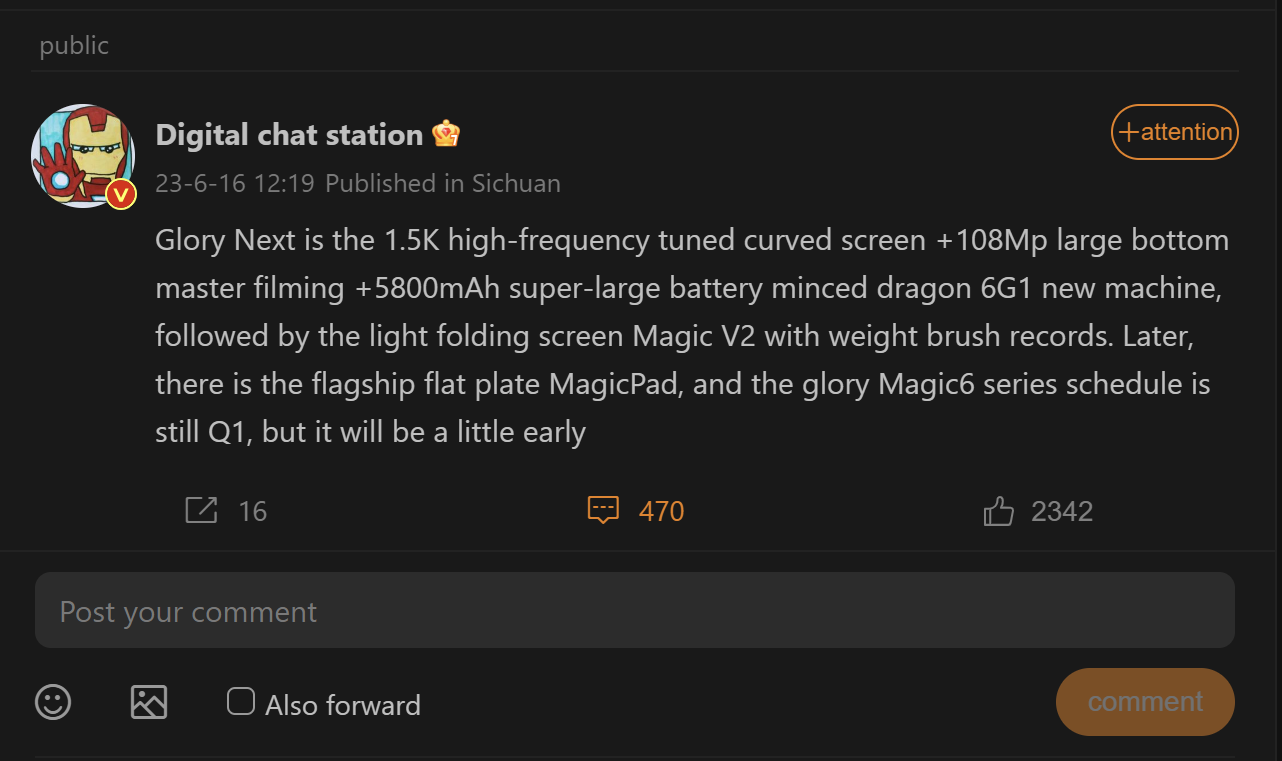Follow user with the +attention button
The width and height of the screenshot is (1282, 761).
[x=1175, y=132]
